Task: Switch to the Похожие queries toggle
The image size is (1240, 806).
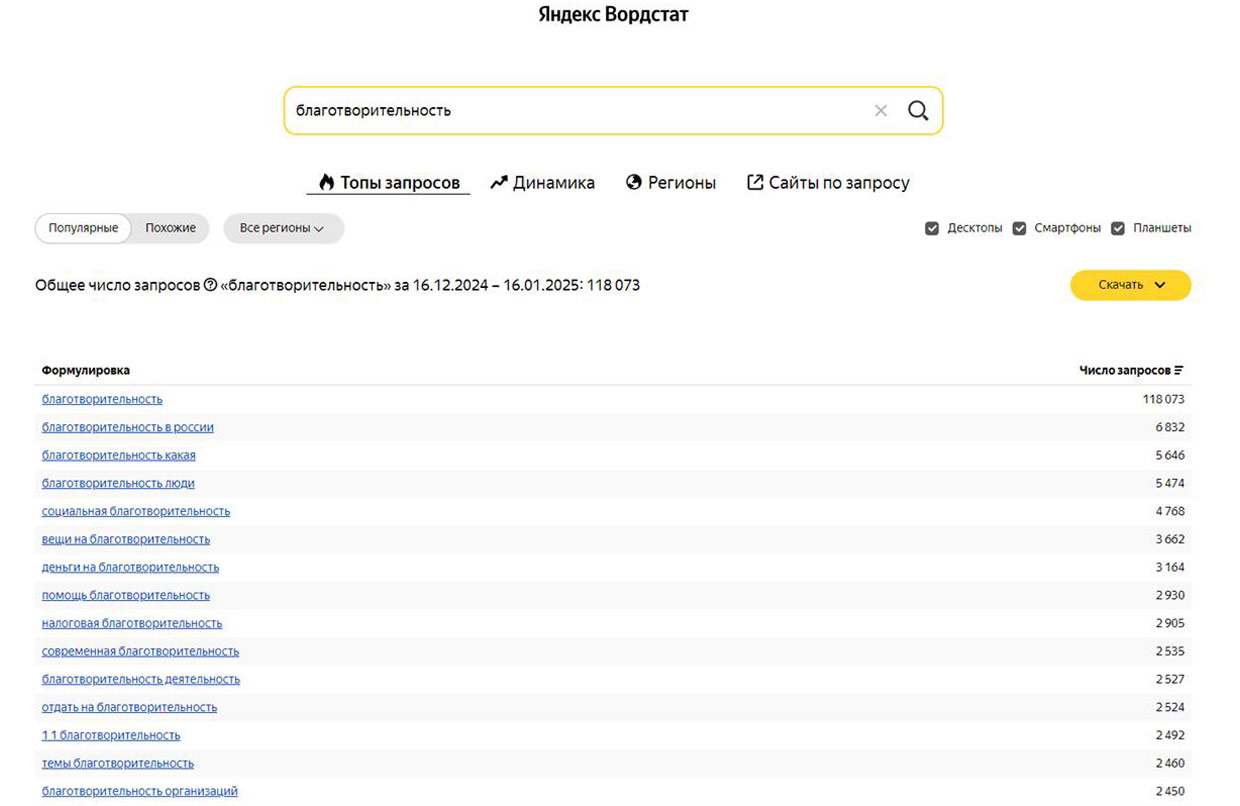Action: click(170, 228)
